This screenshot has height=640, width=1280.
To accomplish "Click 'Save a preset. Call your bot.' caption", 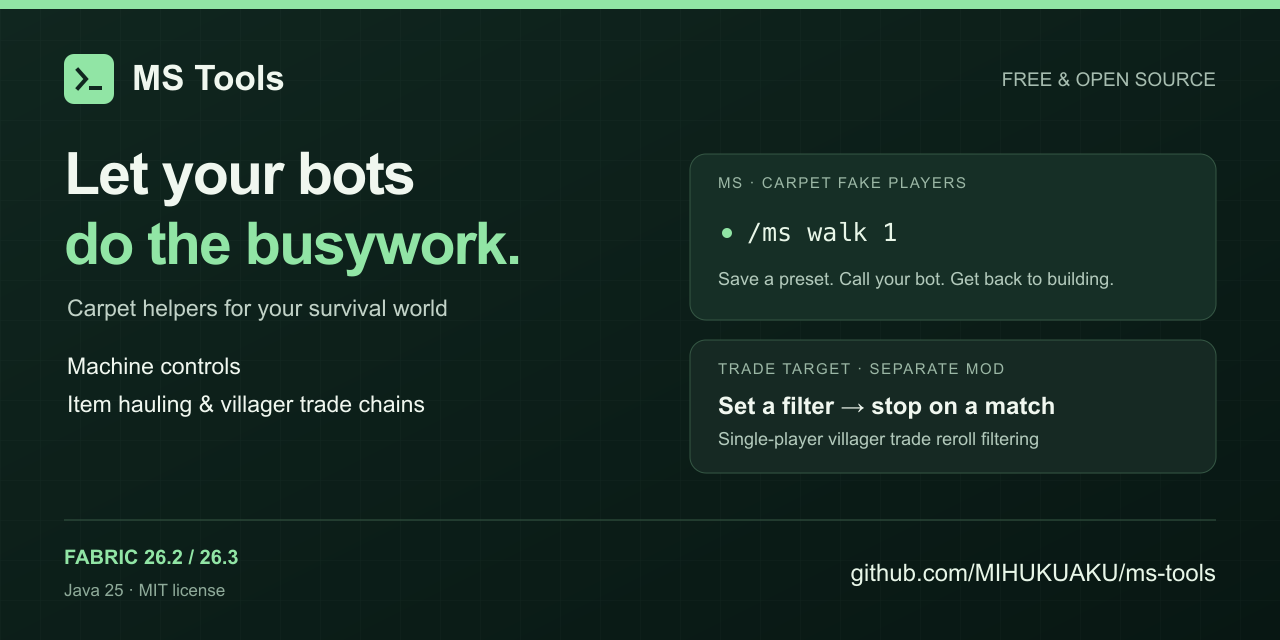I will pos(832,279).
